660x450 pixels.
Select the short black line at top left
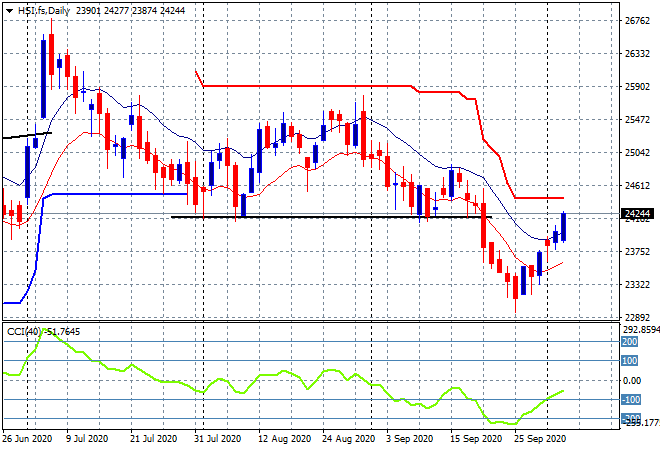coord(27,136)
